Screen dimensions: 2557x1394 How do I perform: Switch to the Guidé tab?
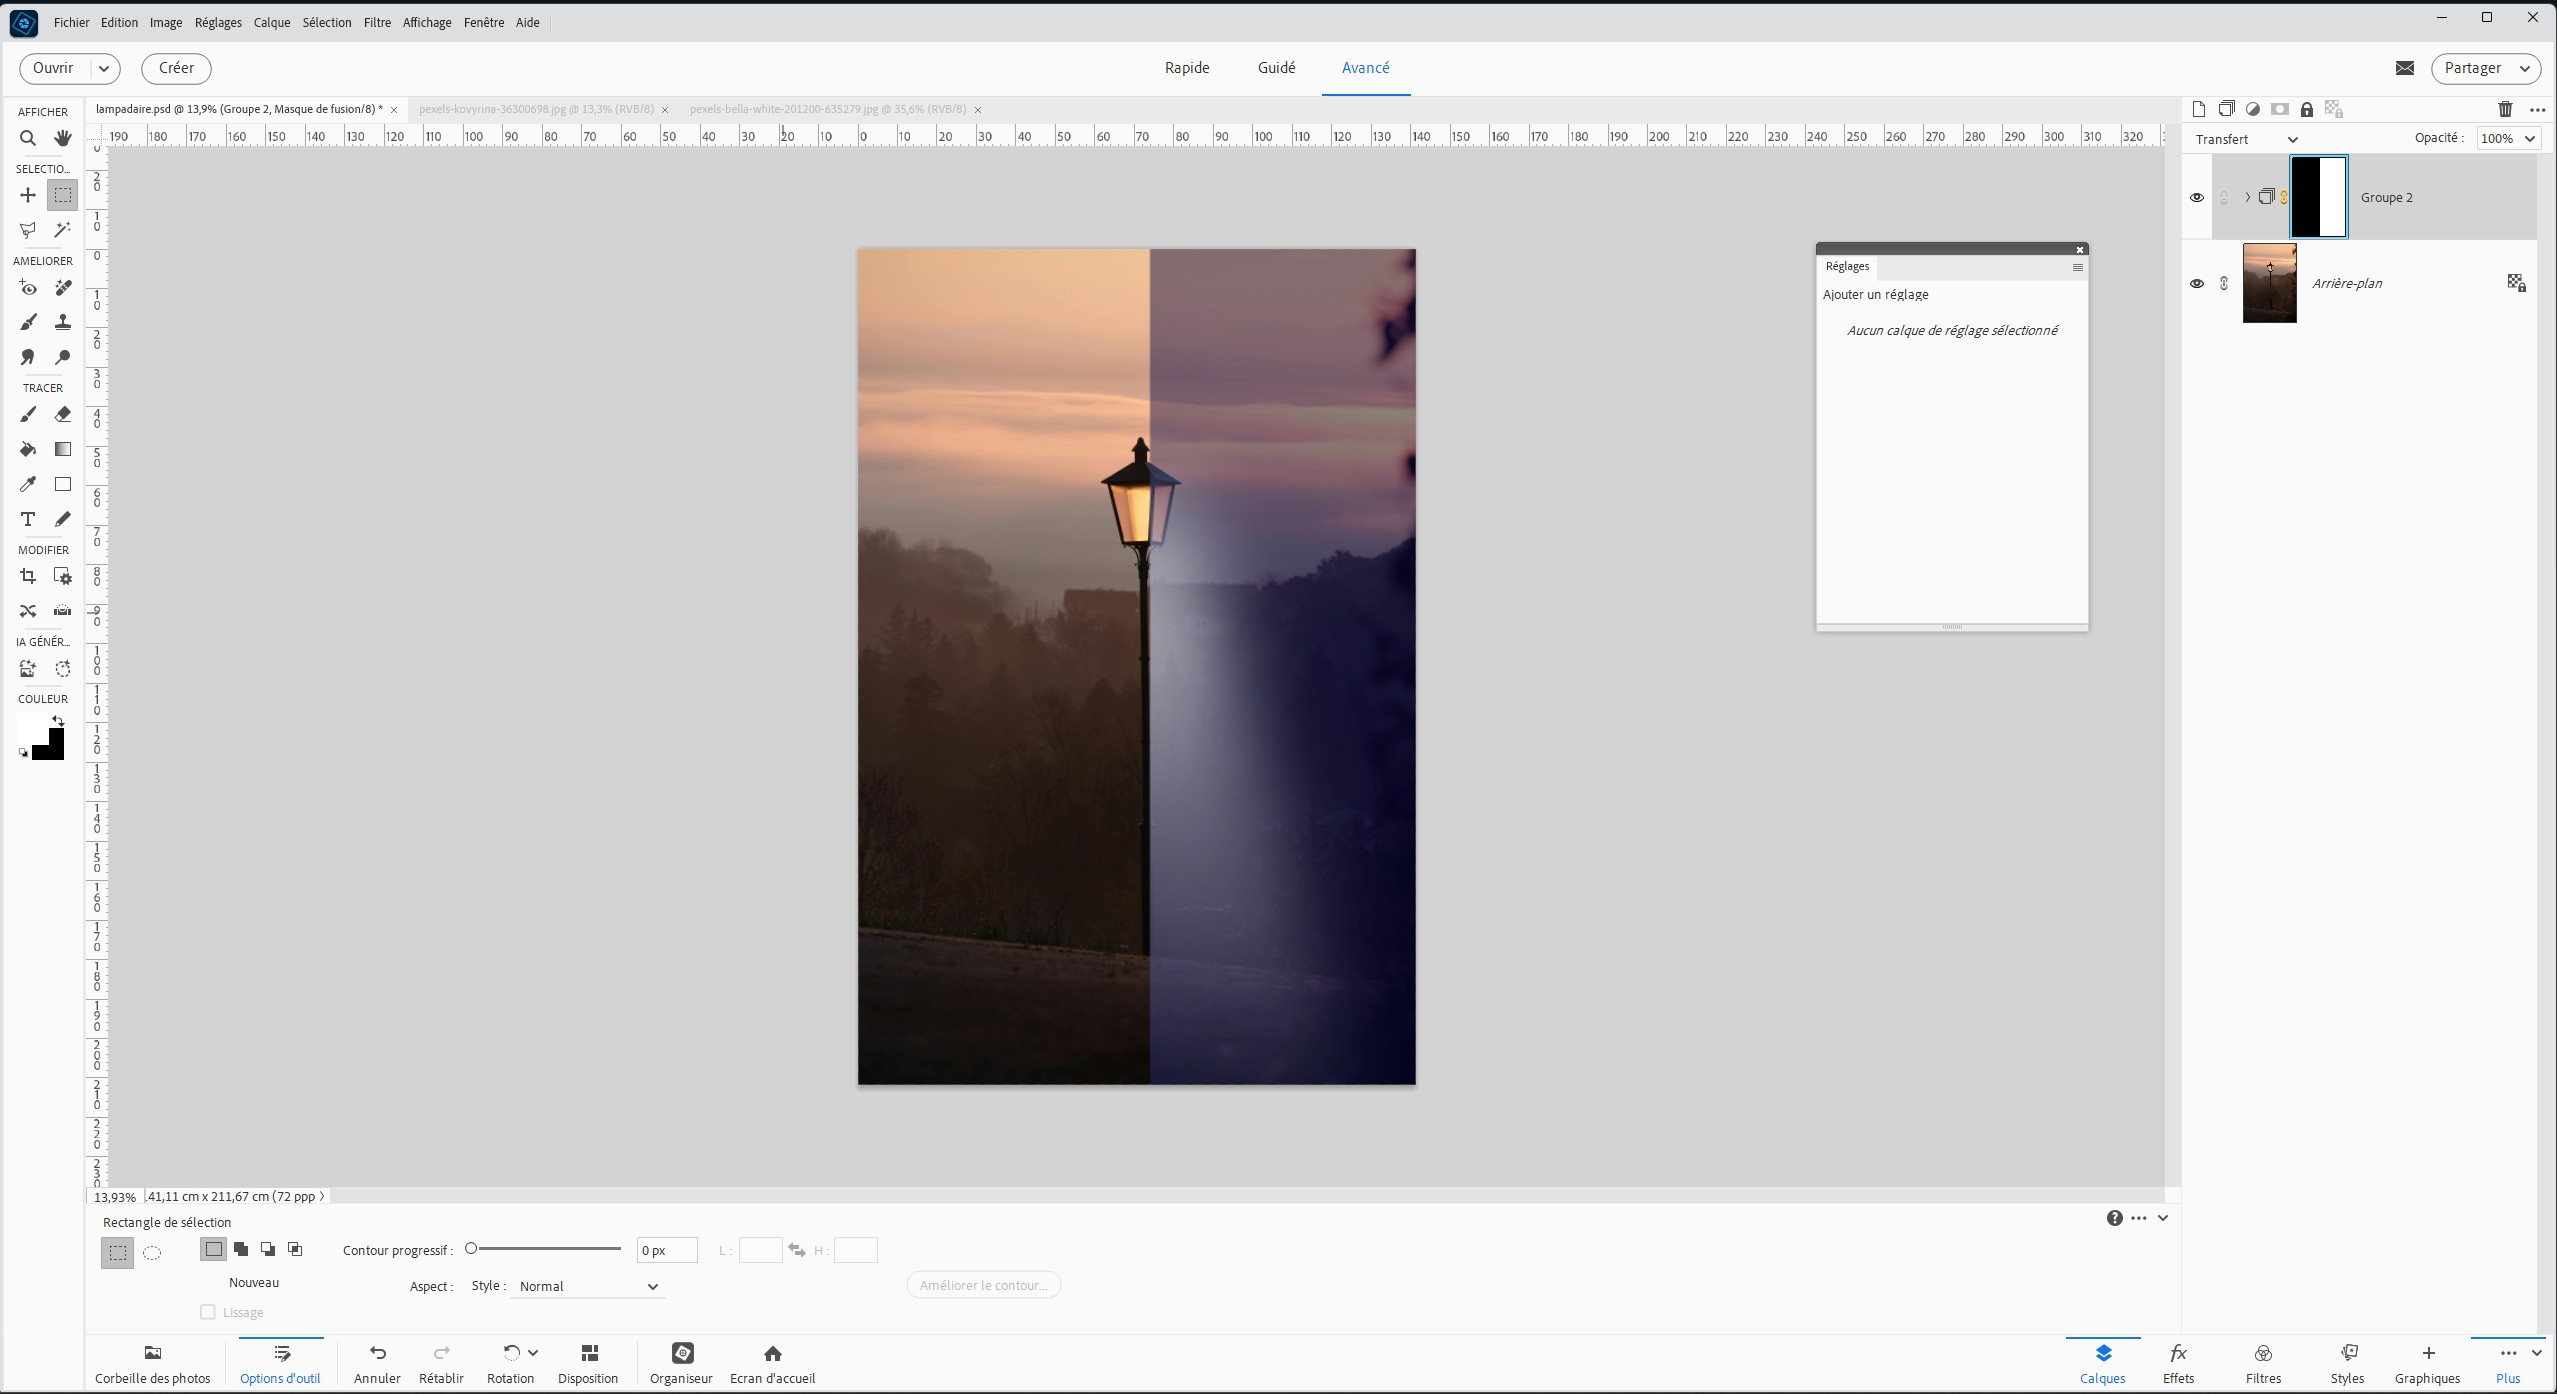(x=1276, y=68)
